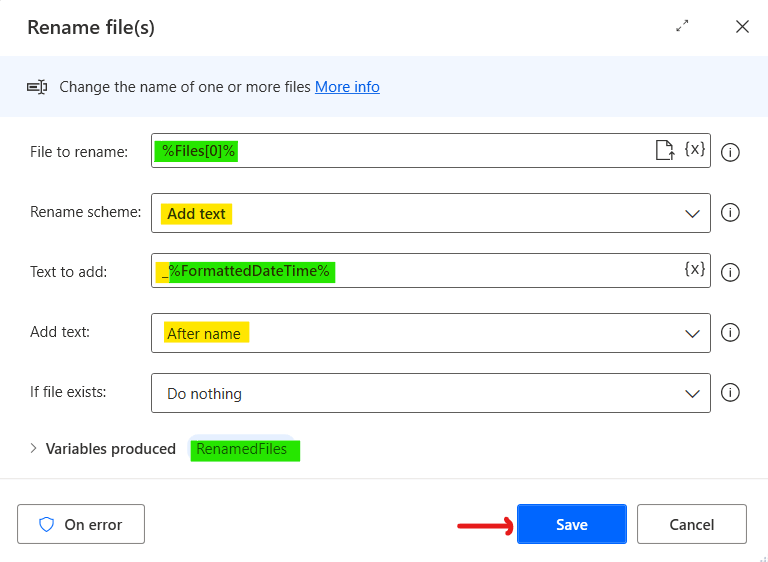The image size is (768, 562).
Task: Show info for Add text dropdown
Action: (x=730, y=332)
